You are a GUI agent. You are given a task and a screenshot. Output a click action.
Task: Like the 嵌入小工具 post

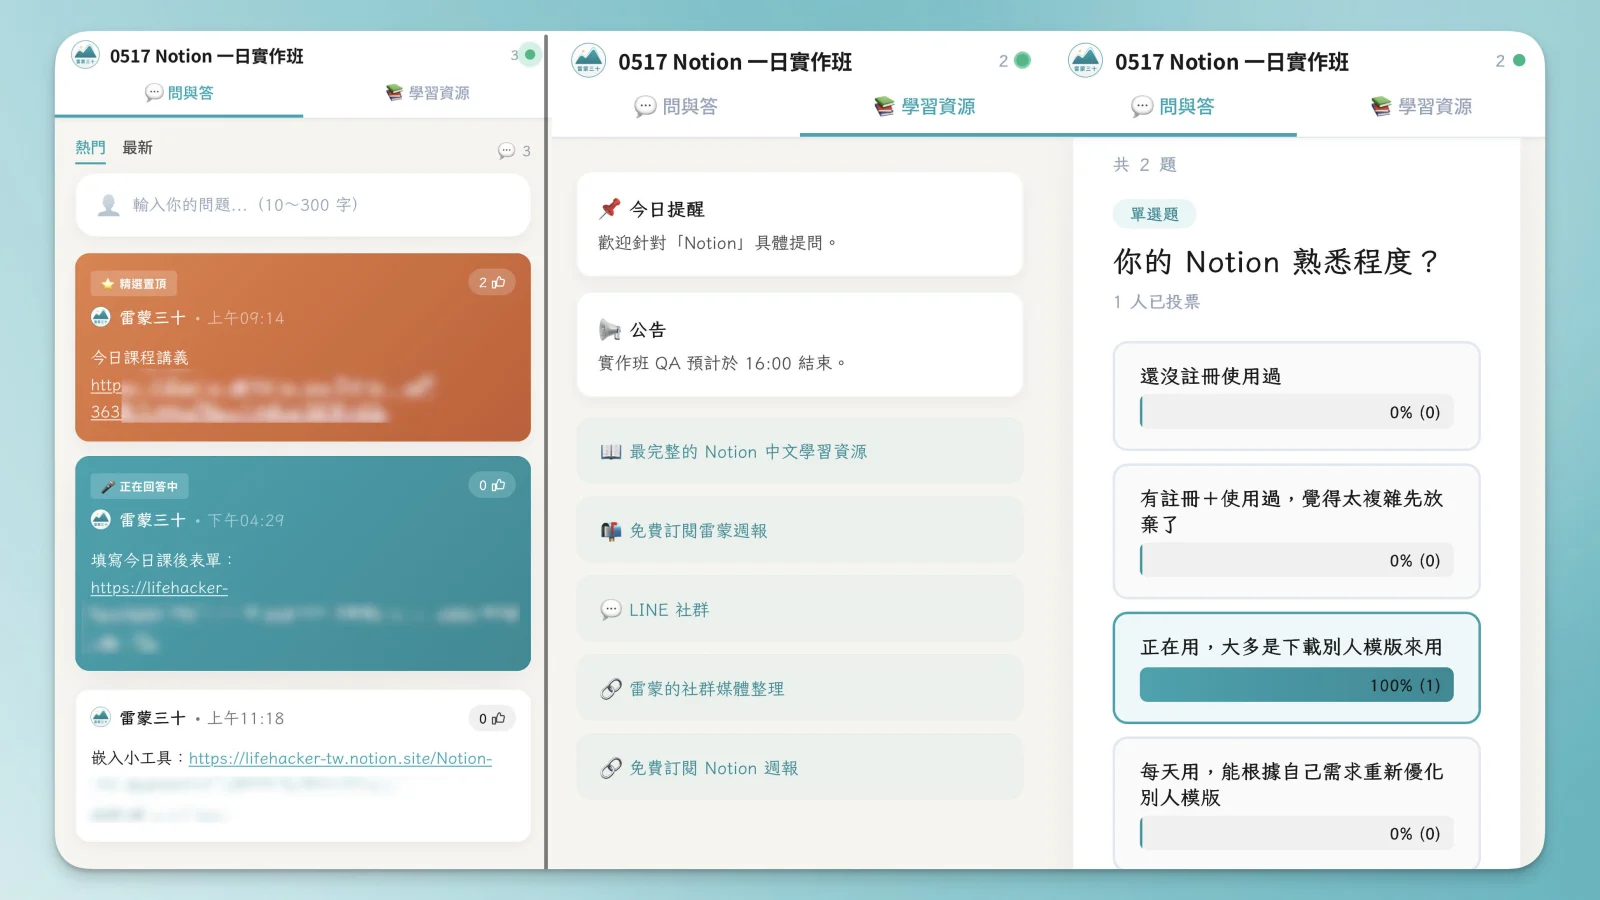tap(492, 718)
